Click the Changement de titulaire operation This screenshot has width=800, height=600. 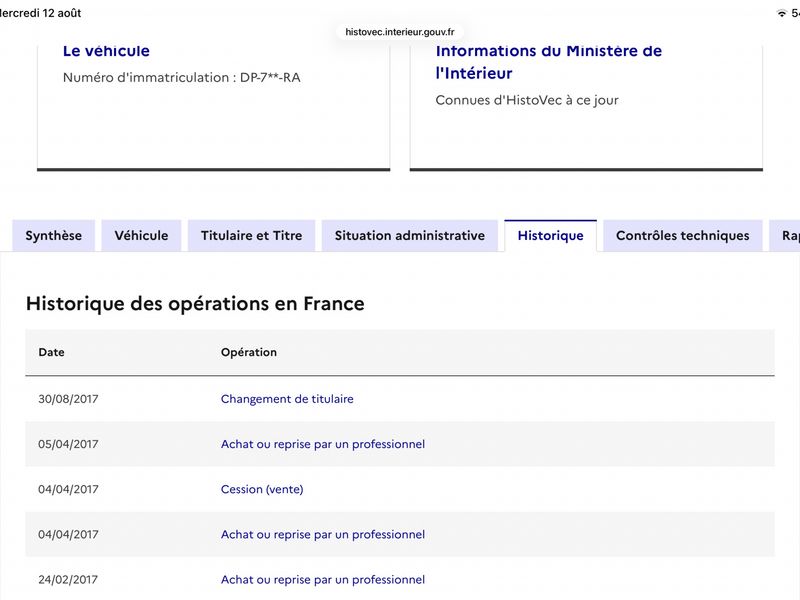(287, 399)
